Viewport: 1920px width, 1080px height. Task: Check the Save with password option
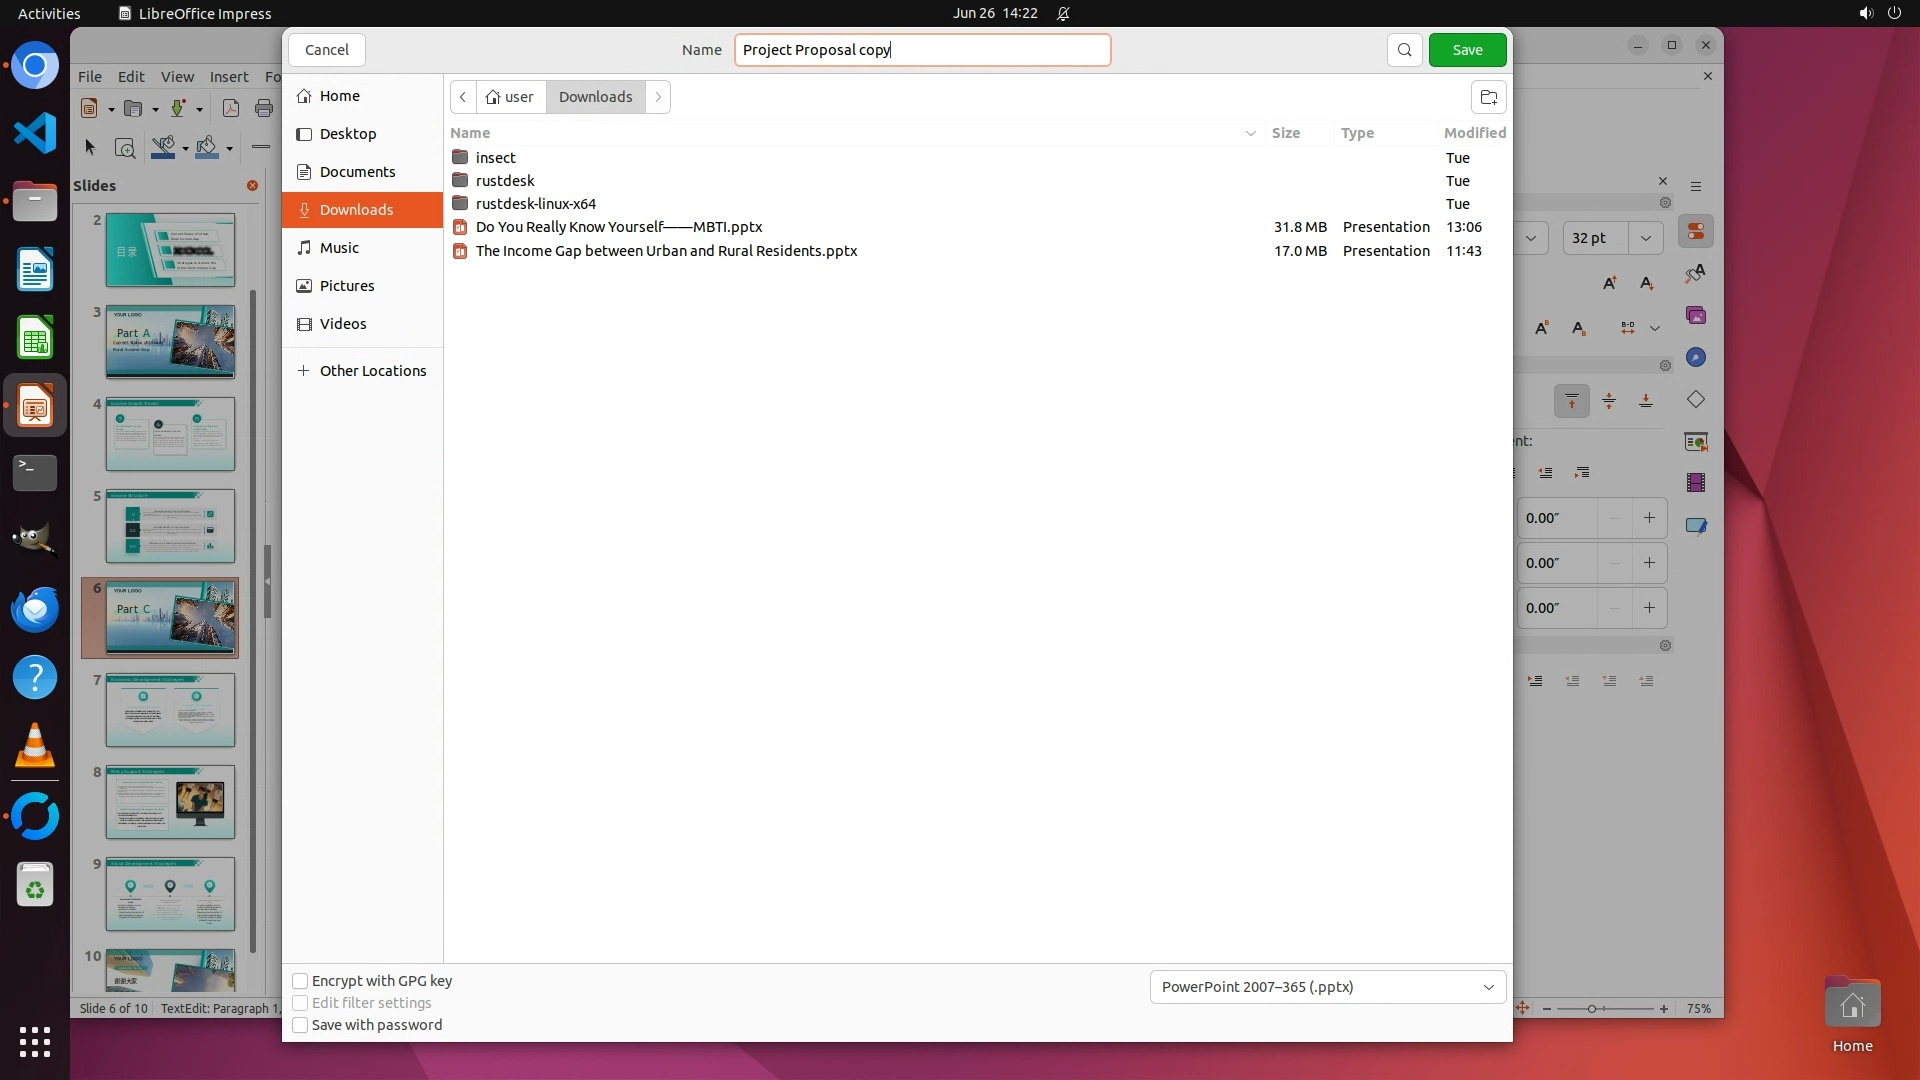300,1025
